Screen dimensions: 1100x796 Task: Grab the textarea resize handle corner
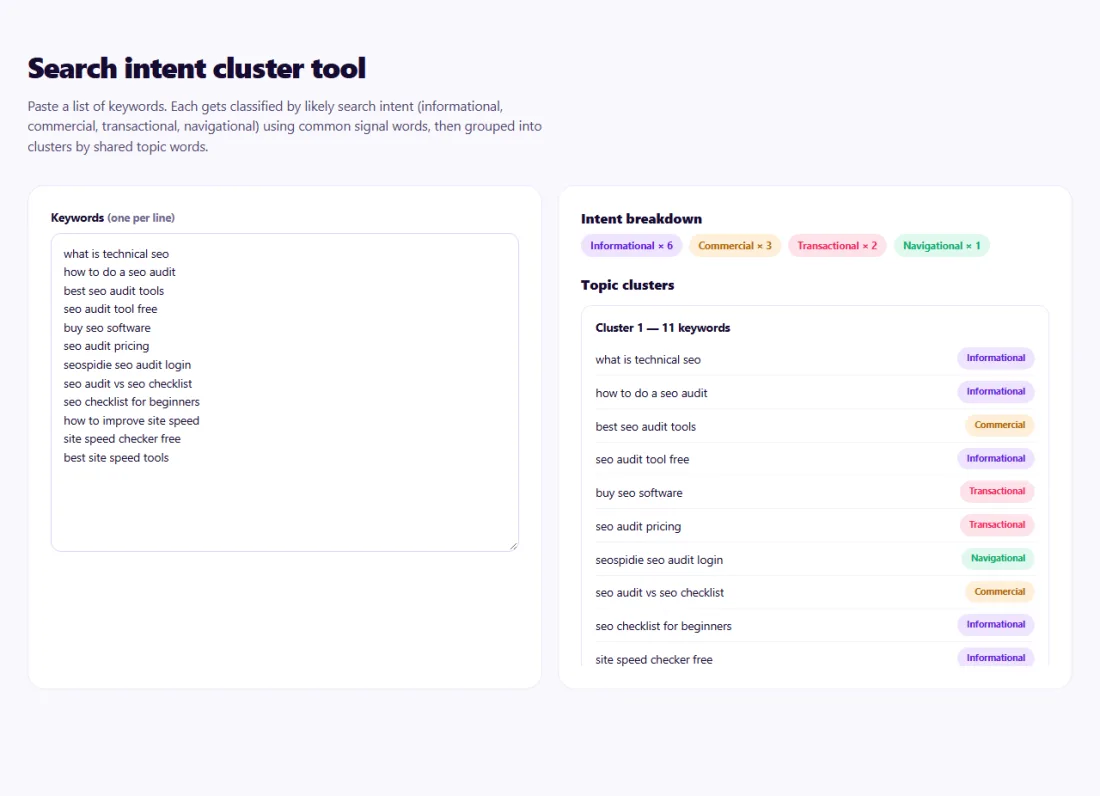(x=514, y=546)
